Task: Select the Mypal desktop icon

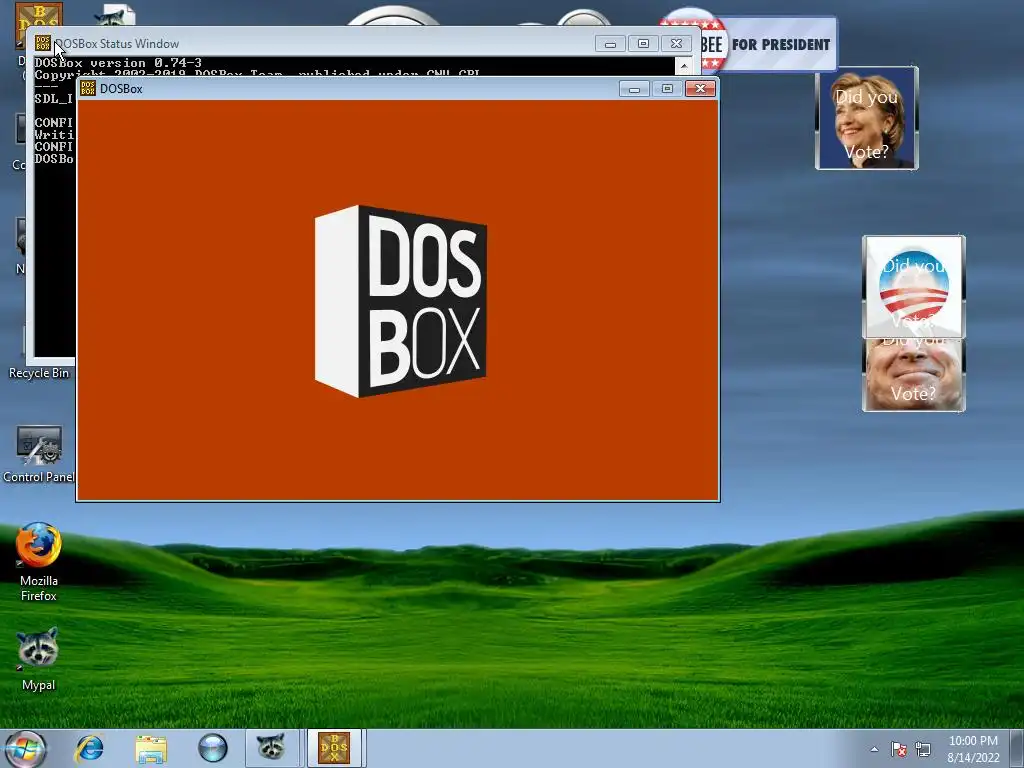Action: (x=39, y=658)
